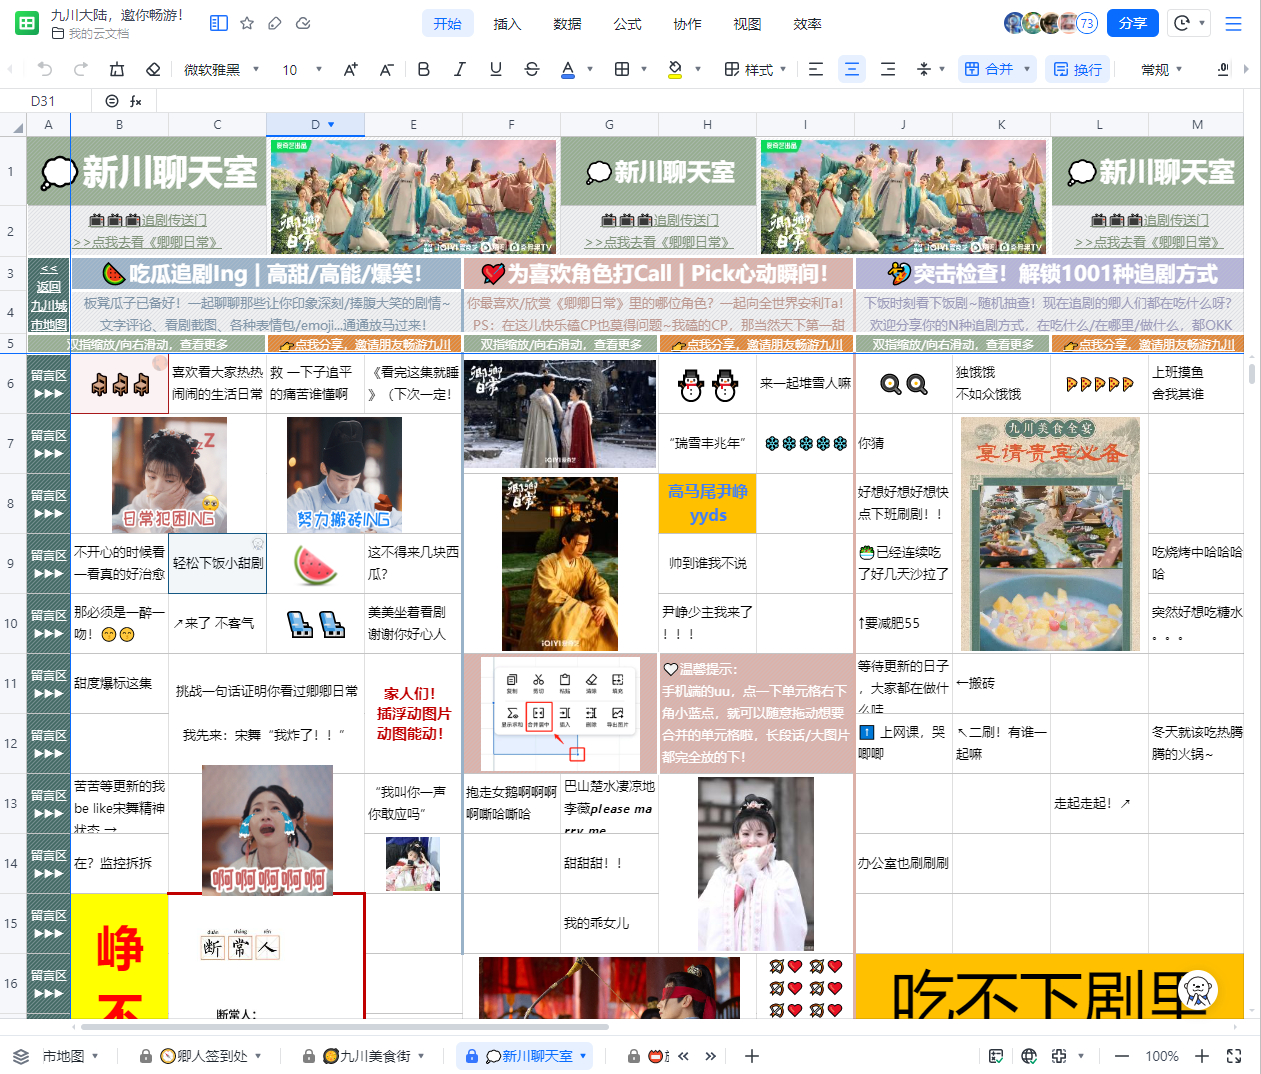Image resolution: width=1261 pixels, height=1074 pixels.
Task: Click the cell borders icon
Action: pyautogui.click(x=622, y=69)
